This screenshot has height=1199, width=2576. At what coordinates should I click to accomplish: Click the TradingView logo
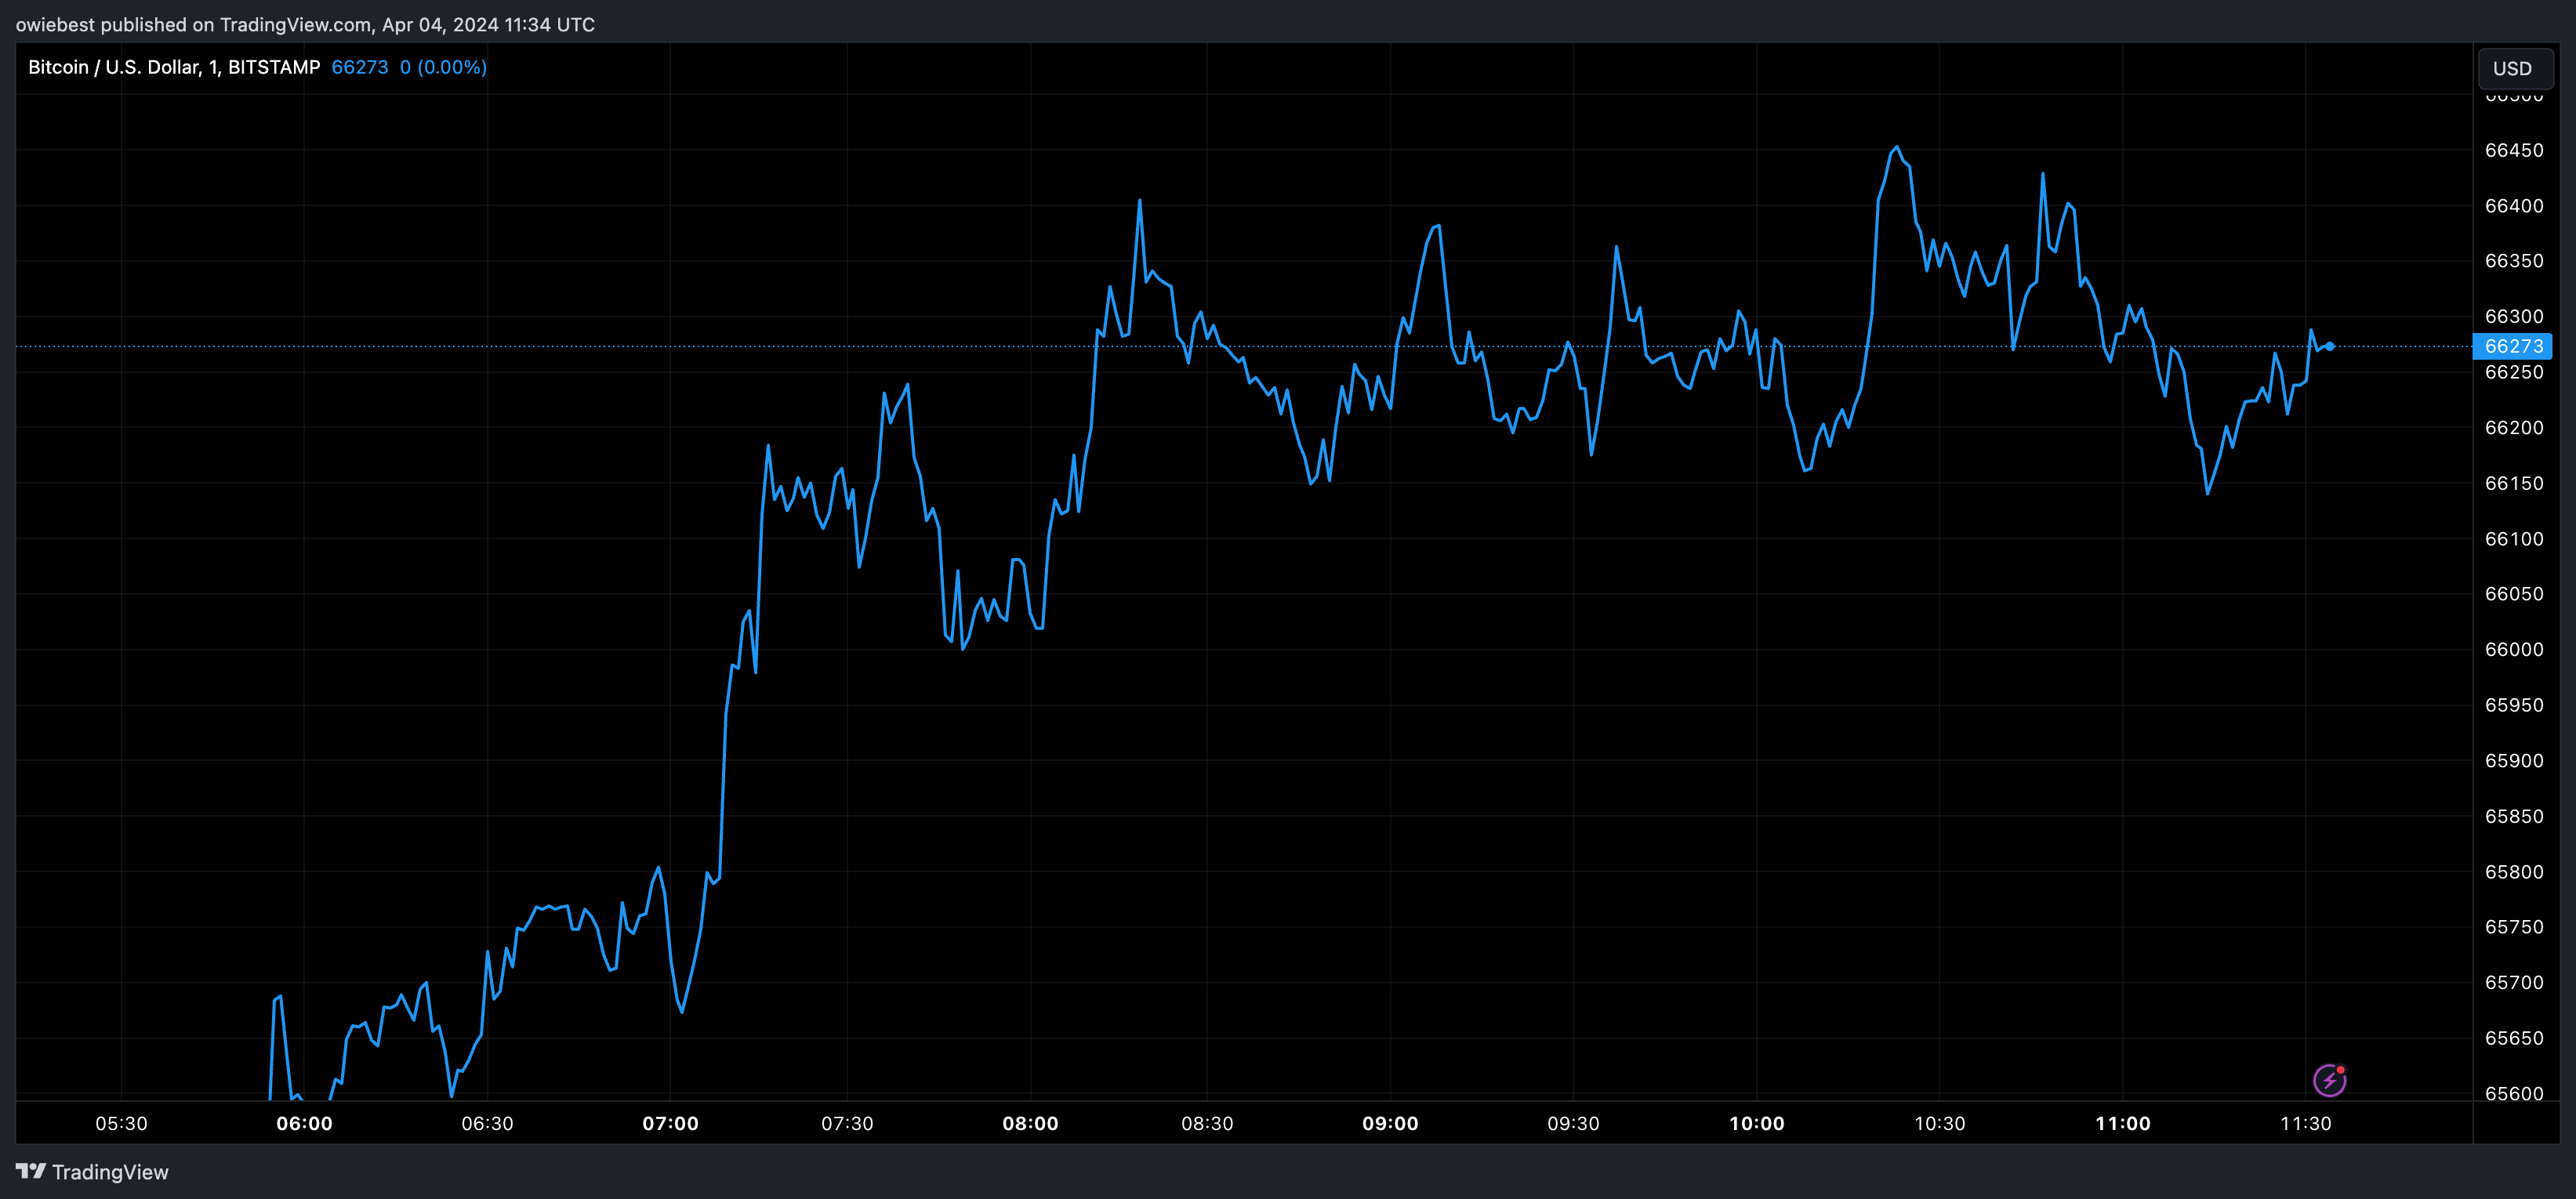pyautogui.click(x=30, y=1171)
